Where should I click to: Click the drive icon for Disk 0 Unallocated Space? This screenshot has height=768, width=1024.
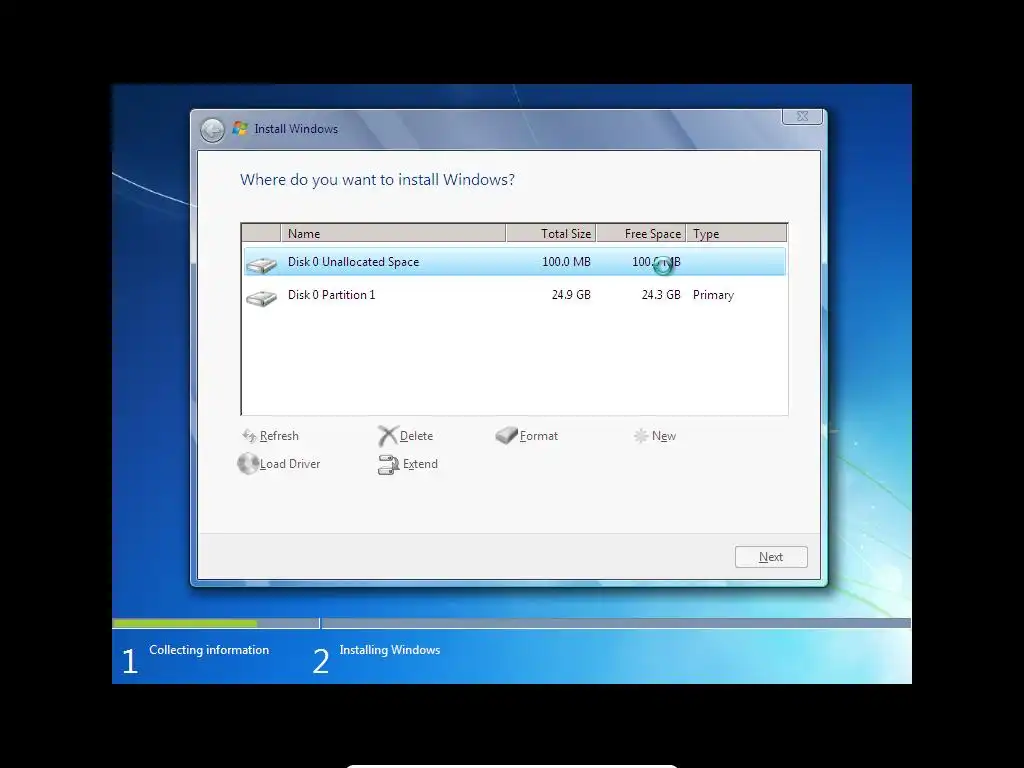[262, 264]
